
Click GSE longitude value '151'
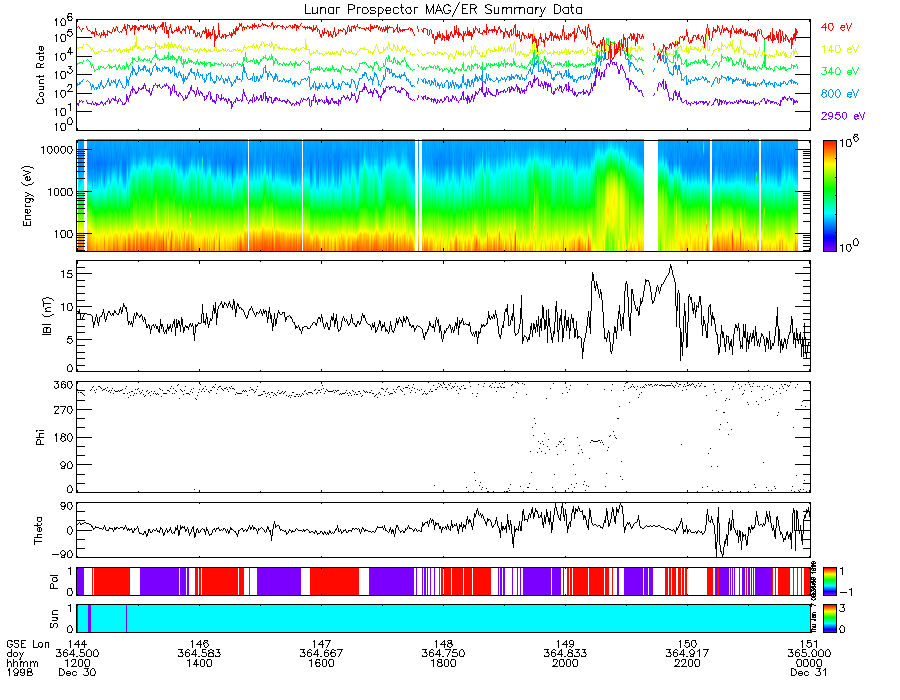(809, 644)
